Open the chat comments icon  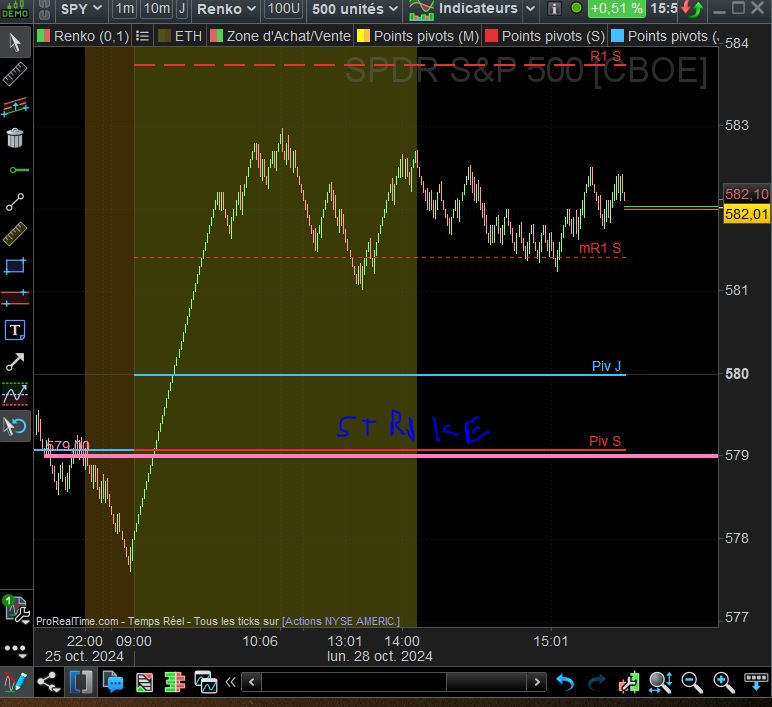(x=113, y=682)
